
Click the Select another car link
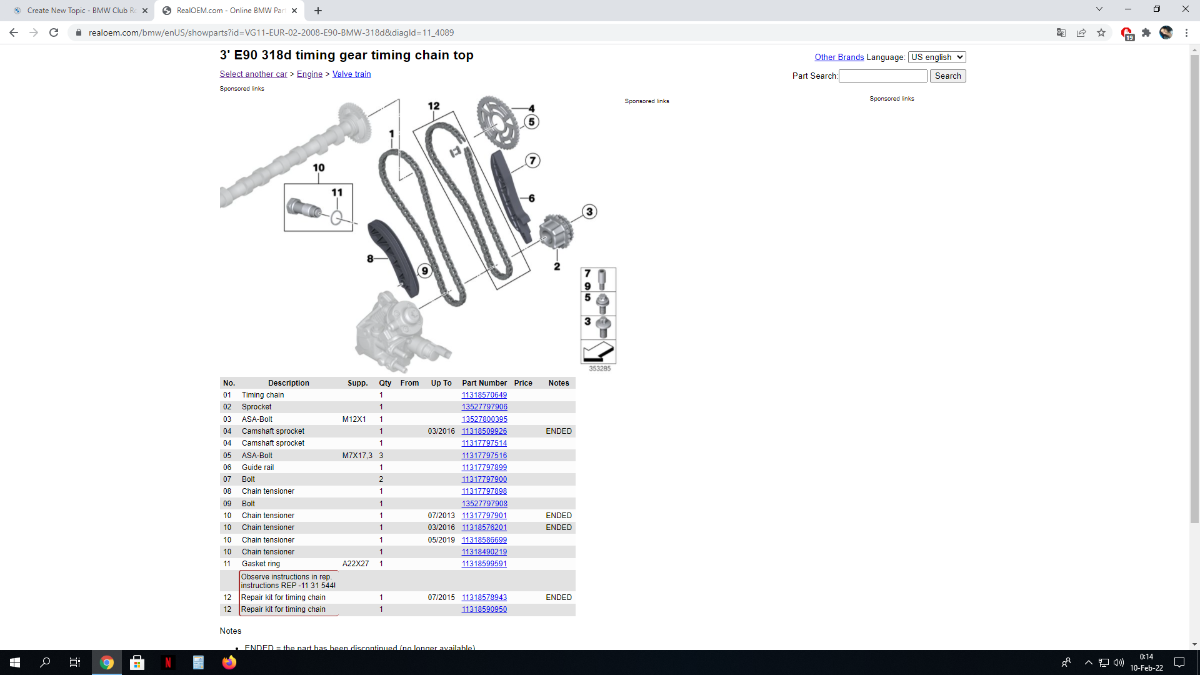(253, 74)
